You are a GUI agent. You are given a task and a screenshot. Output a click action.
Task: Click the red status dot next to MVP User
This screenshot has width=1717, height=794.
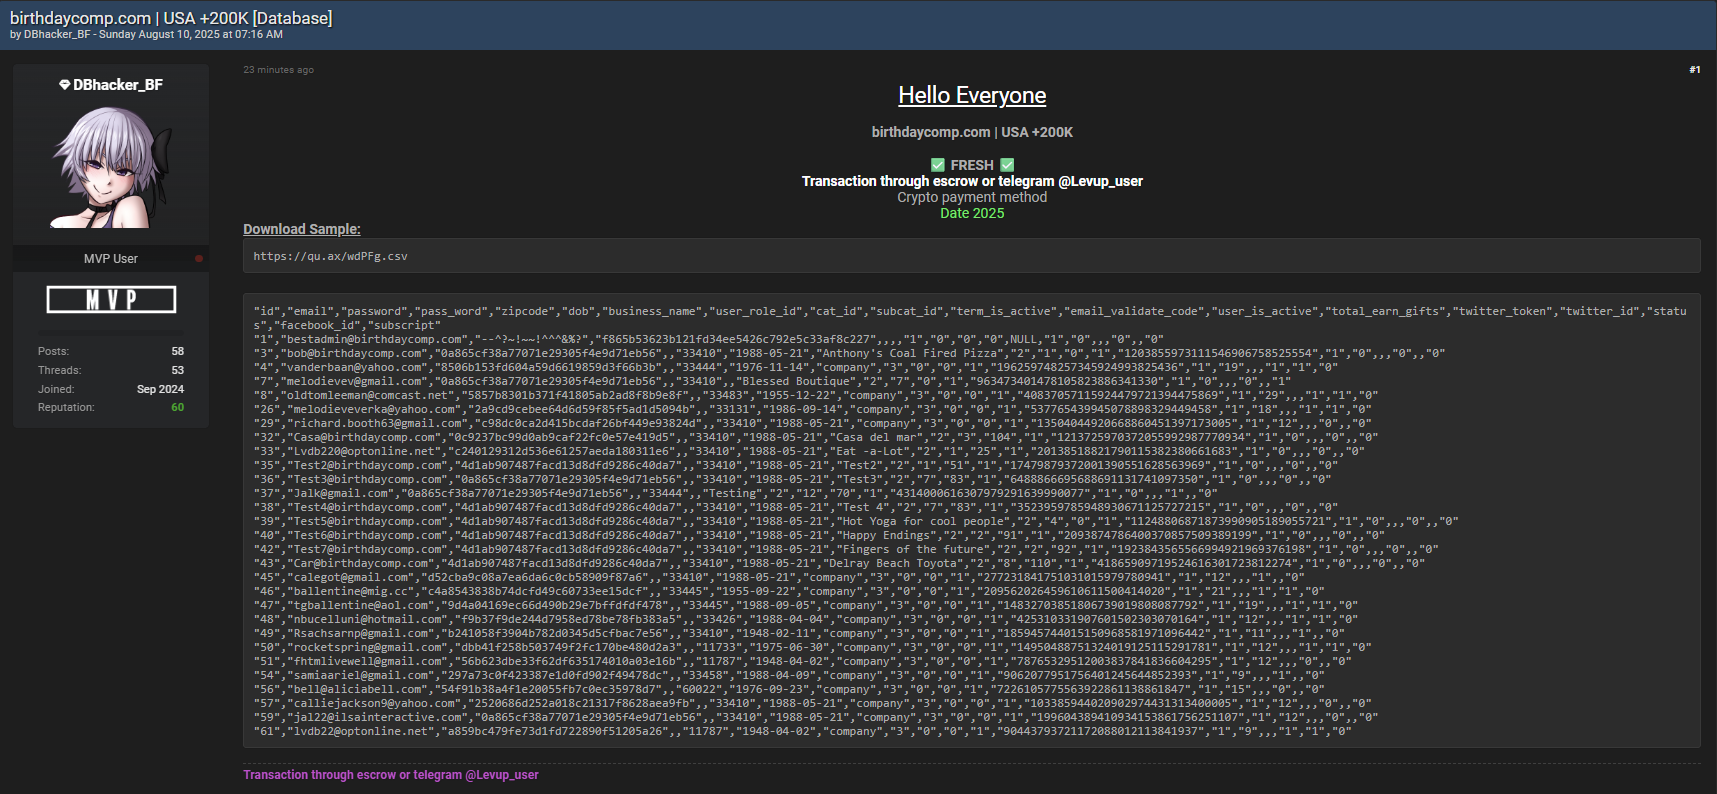pos(199,258)
